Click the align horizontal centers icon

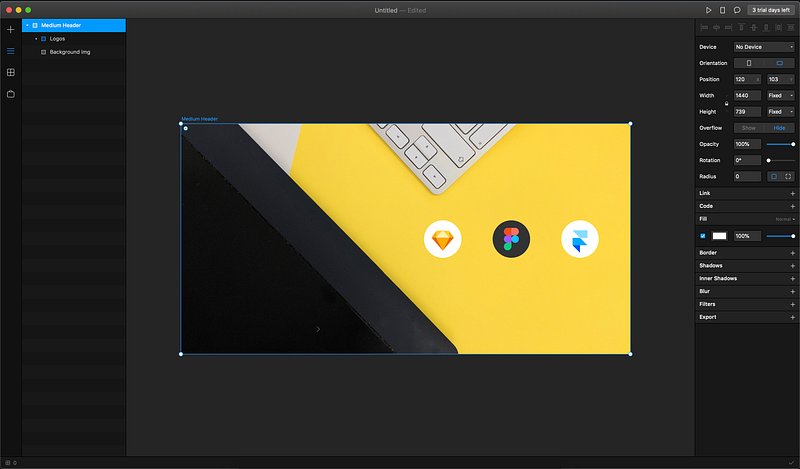(716, 28)
